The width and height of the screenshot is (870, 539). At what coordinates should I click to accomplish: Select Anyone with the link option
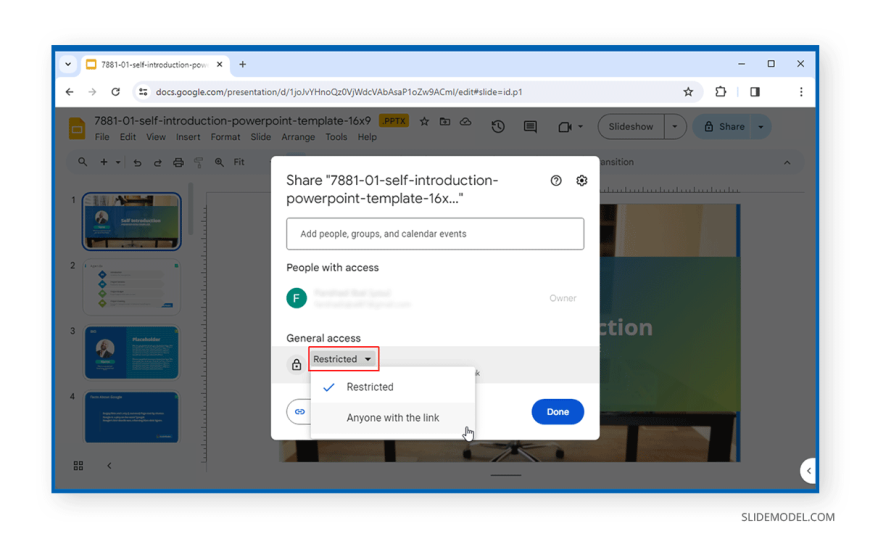tap(393, 417)
